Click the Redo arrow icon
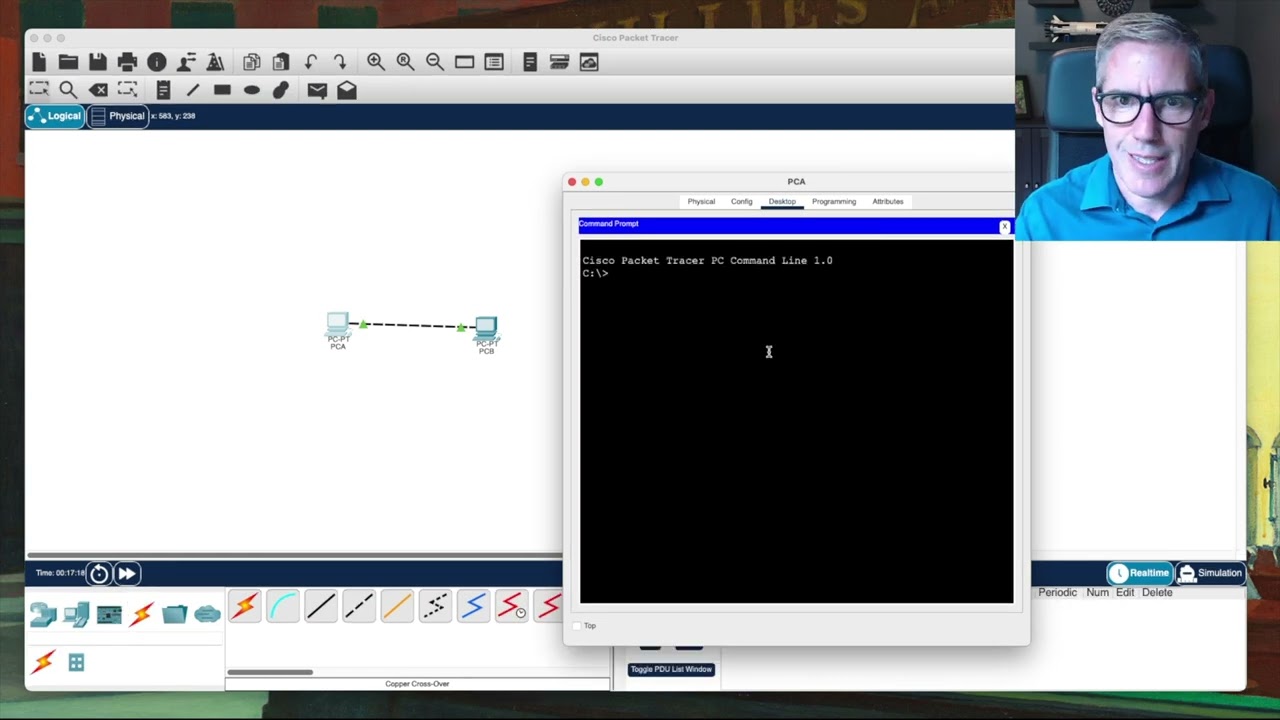Image resolution: width=1280 pixels, height=720 pixels. [x=340, y=62]
